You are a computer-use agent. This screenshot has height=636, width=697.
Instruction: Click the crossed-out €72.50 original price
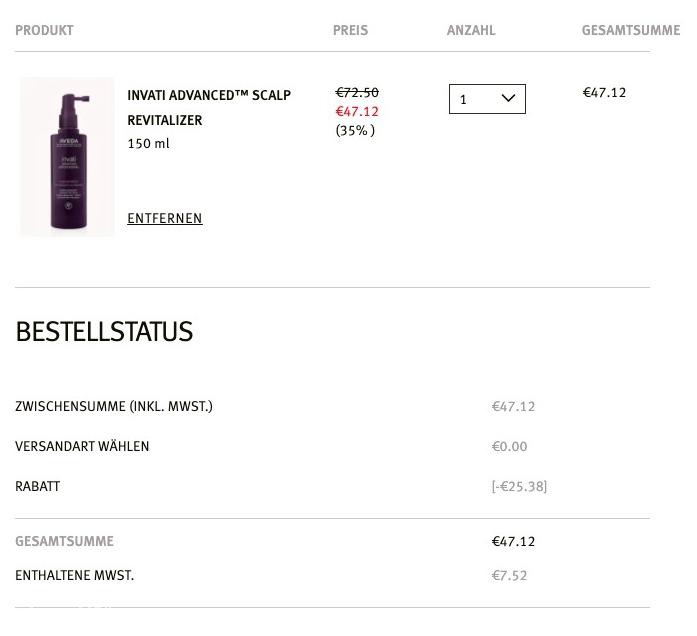click(x=357, y=92)
